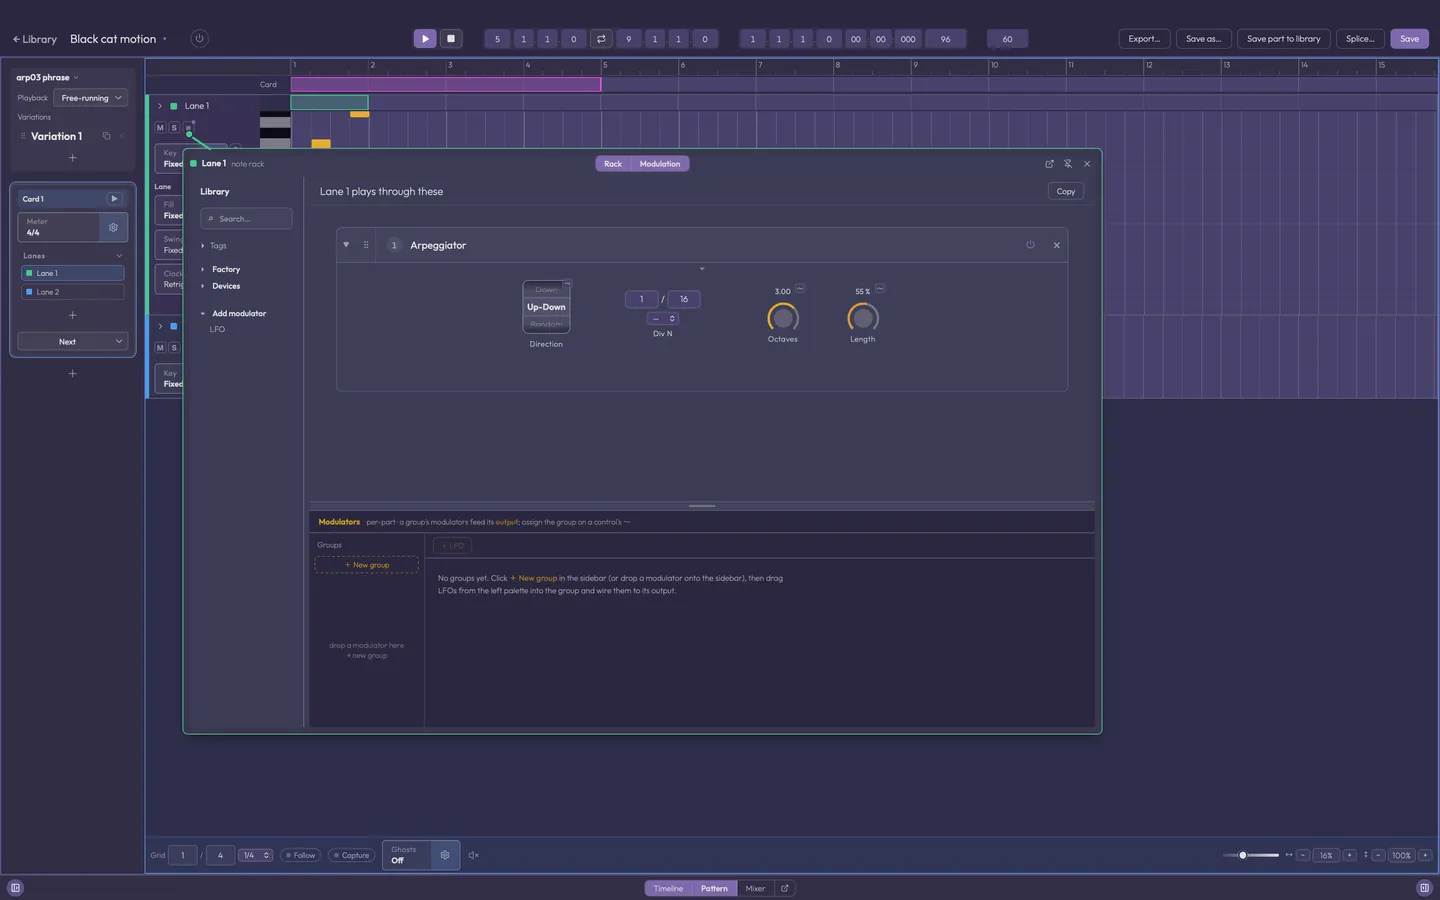Select Lane 2 in the Card 1 lanes list

point(72,292)
